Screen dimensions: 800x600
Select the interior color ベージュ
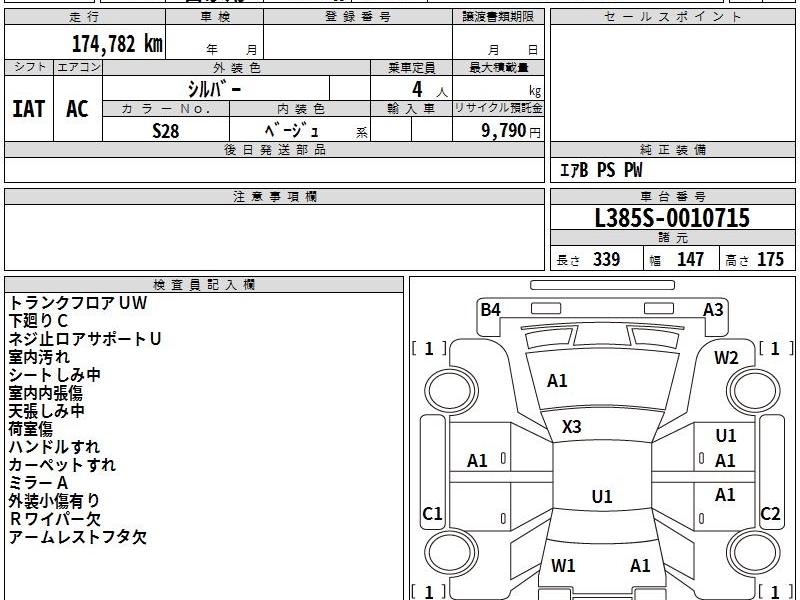tap(292, 131)
